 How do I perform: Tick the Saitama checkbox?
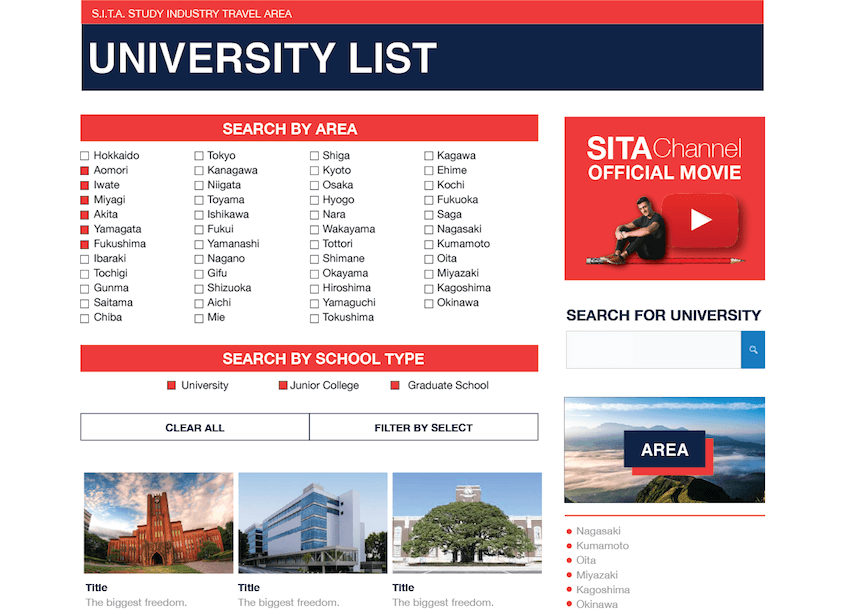tap(84, 304)
